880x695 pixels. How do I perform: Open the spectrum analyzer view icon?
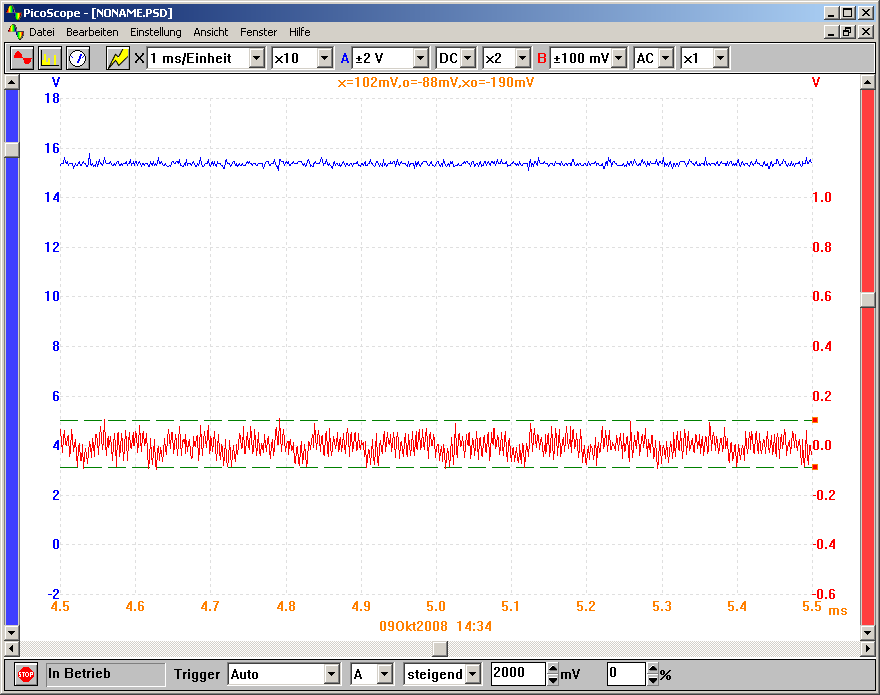[50, 58]
